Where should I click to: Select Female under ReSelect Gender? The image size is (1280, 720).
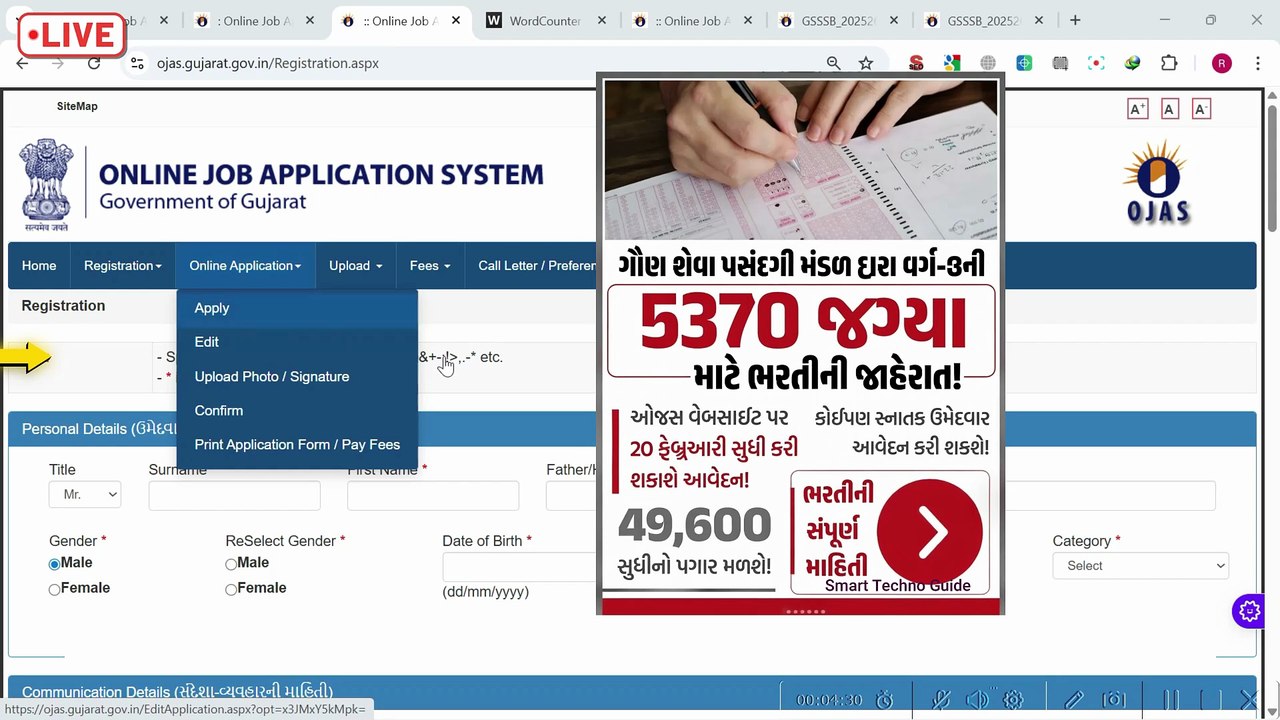[231, 590]
